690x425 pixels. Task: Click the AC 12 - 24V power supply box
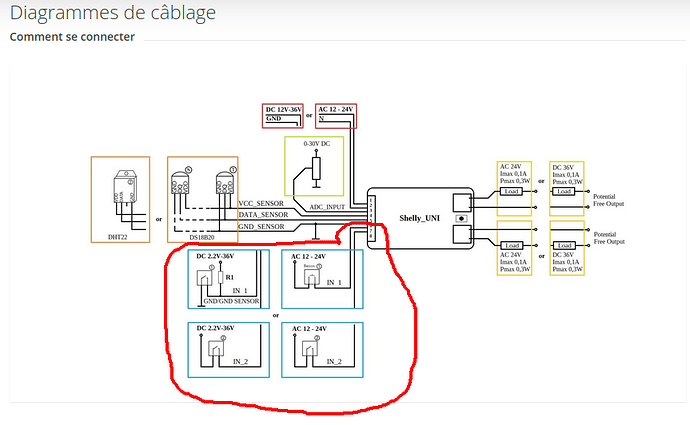[x=336, y=115]
